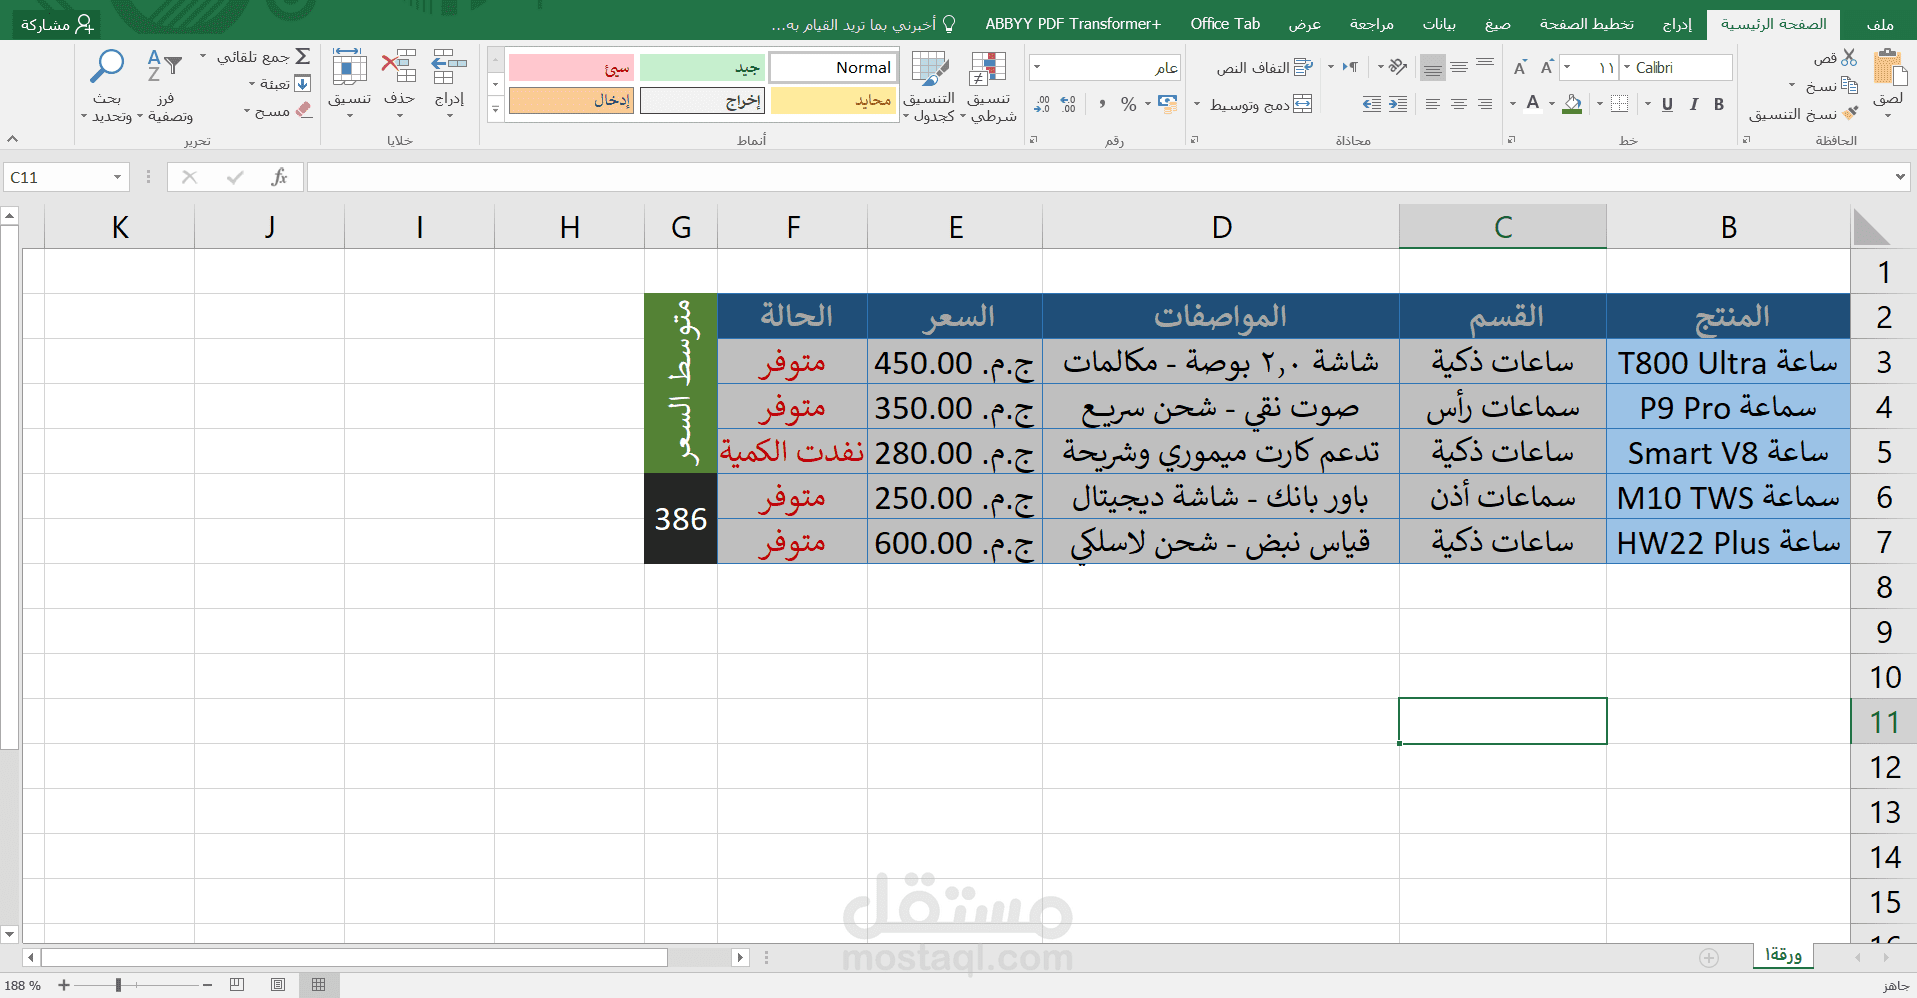Switch to the Insert (إدراج) ribbon tab
Viewport: 1917px width, 998px height.
coord(1677,24)
